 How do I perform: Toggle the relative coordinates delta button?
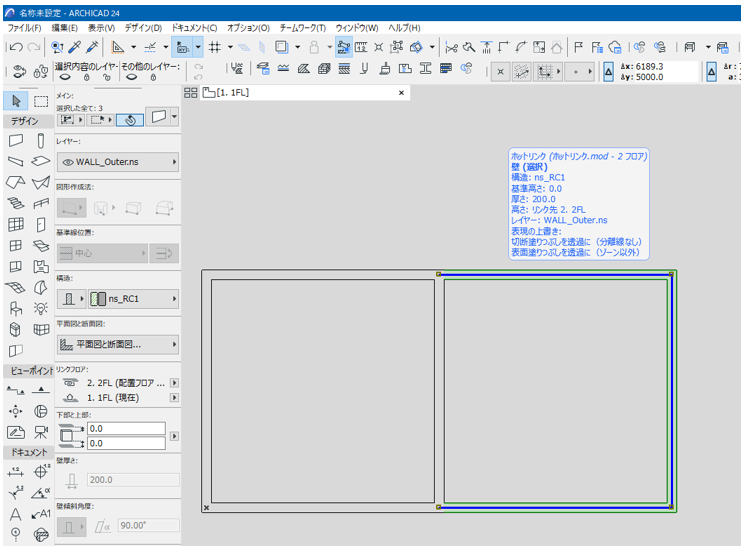pos(609,72)
